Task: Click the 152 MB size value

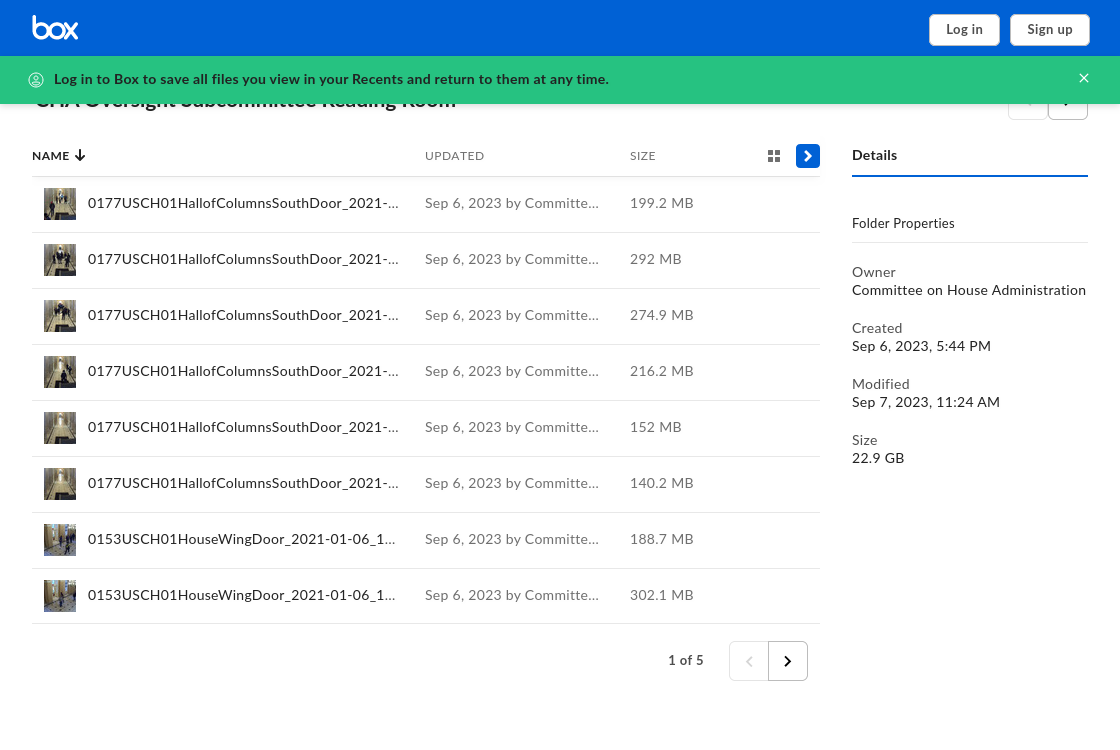Action: point(656,427)
